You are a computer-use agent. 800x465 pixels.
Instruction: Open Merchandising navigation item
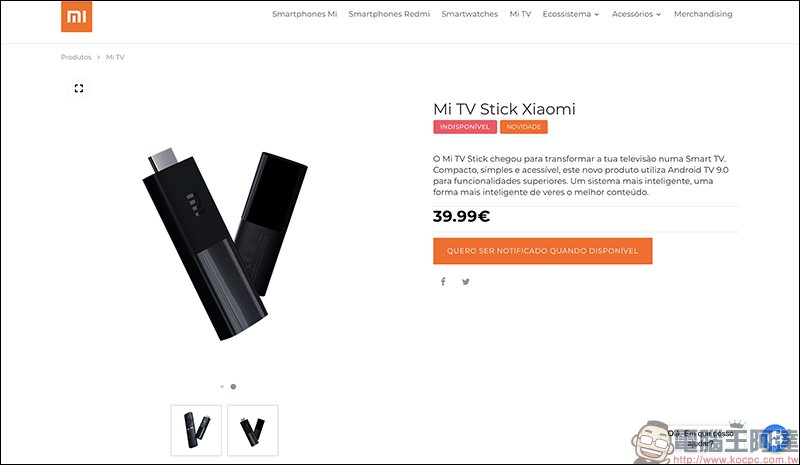point(703,14)
